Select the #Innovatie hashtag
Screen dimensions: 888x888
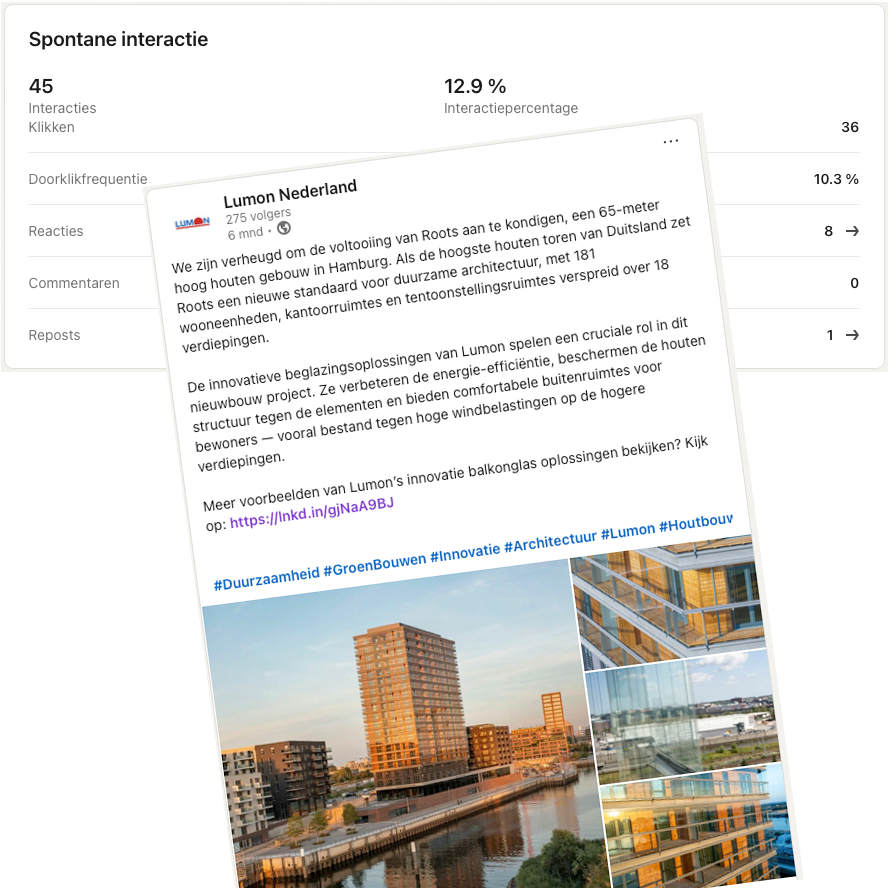[x=464, y=552]
